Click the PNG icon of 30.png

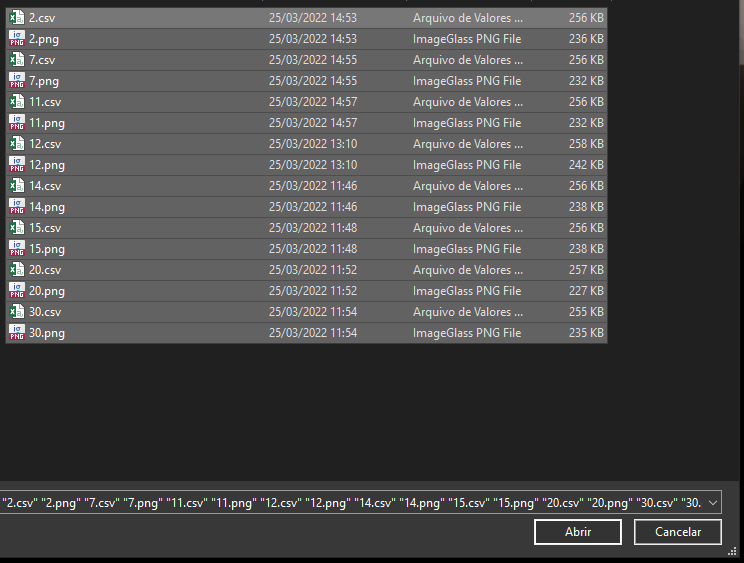pos(17,332)
